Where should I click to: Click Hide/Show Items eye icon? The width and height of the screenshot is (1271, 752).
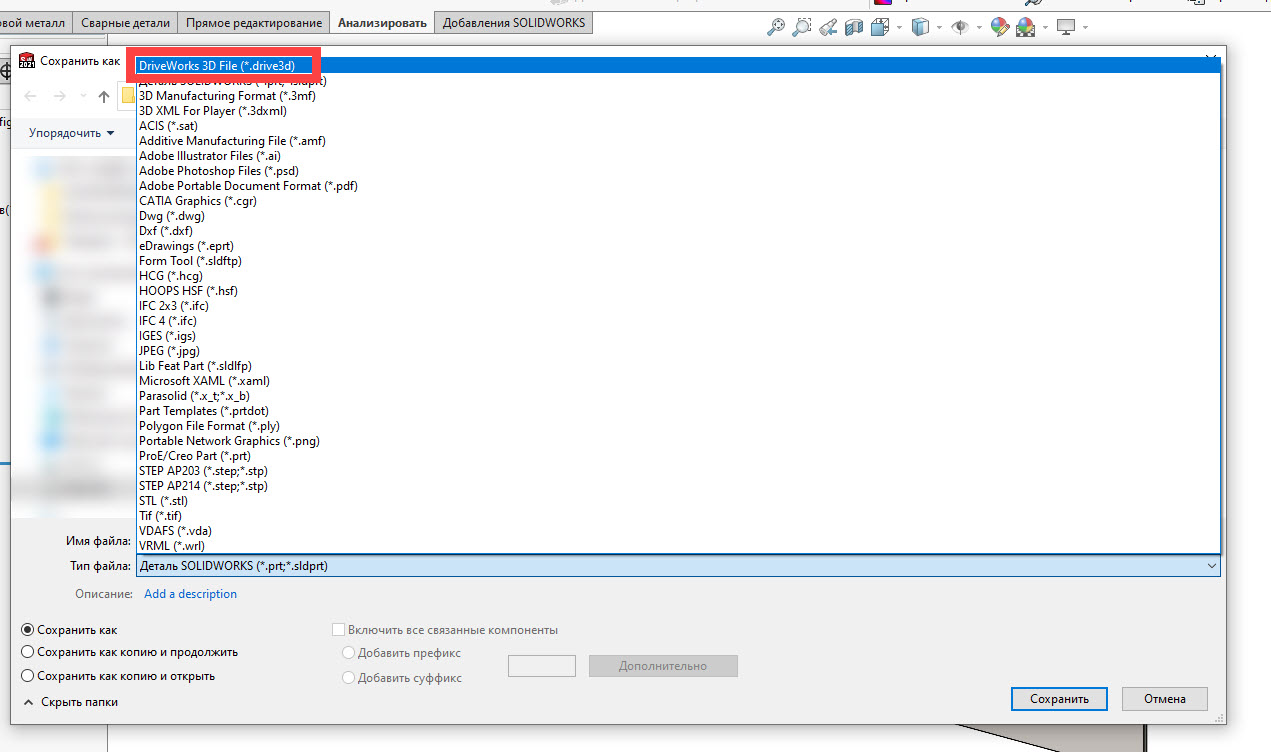(960, 27)
